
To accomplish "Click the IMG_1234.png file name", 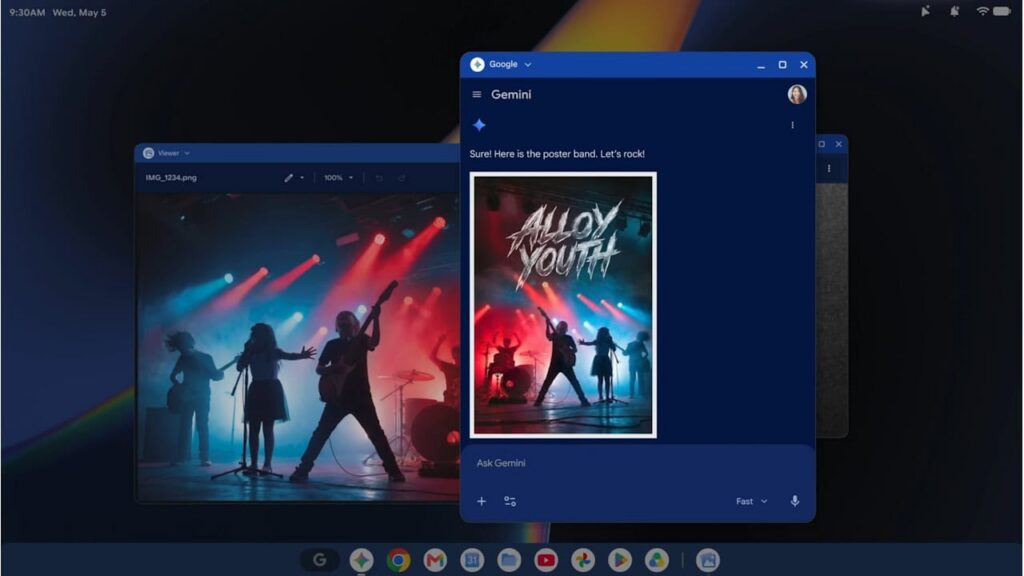I will tap(171, 178).
